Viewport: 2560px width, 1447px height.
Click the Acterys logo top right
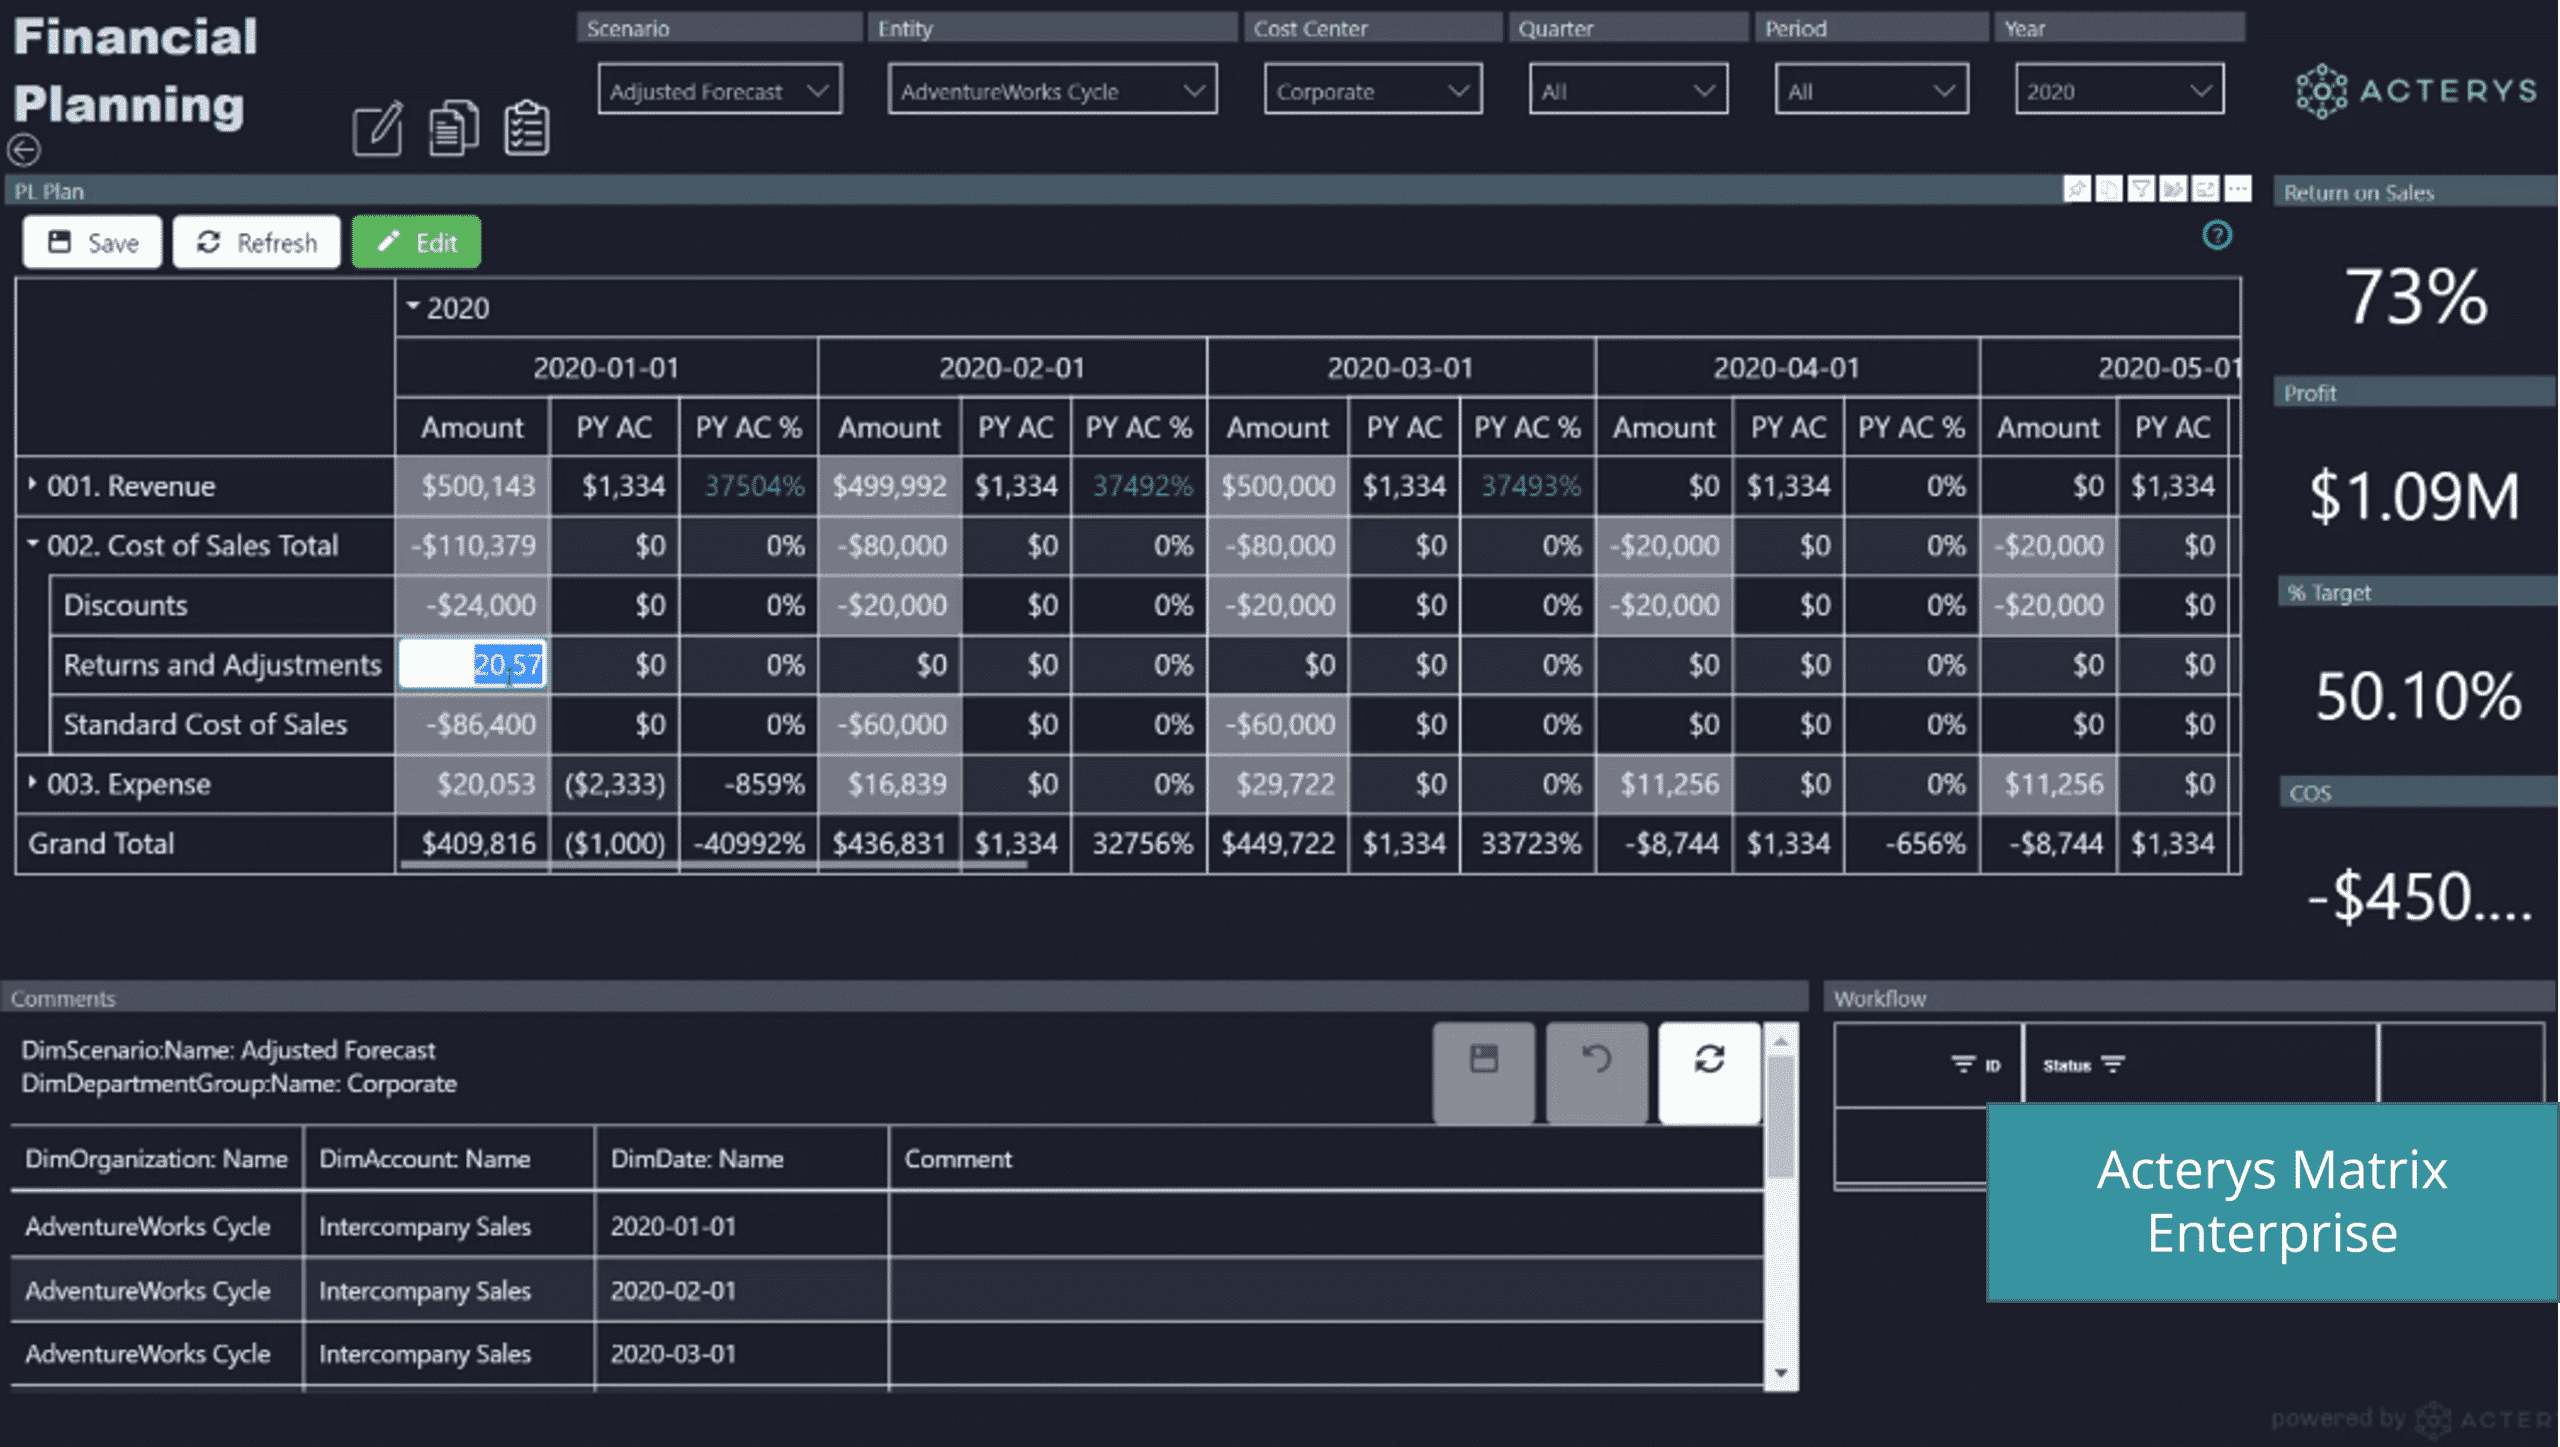coord(2416,91)
